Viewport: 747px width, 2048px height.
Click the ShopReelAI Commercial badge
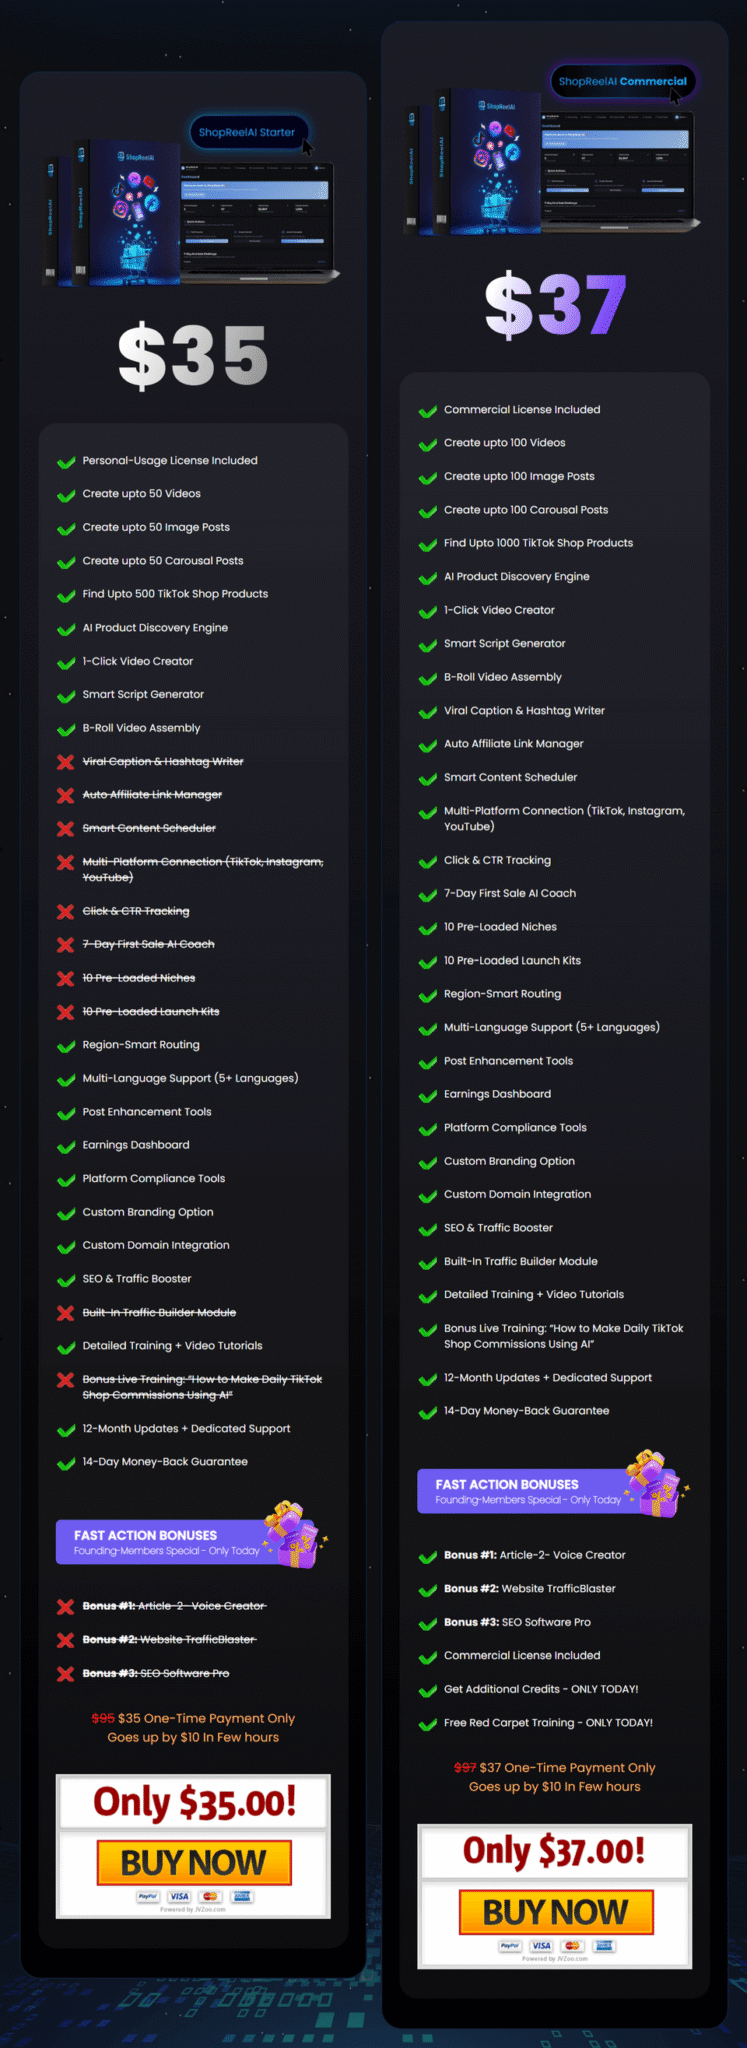tap(622, 82)
